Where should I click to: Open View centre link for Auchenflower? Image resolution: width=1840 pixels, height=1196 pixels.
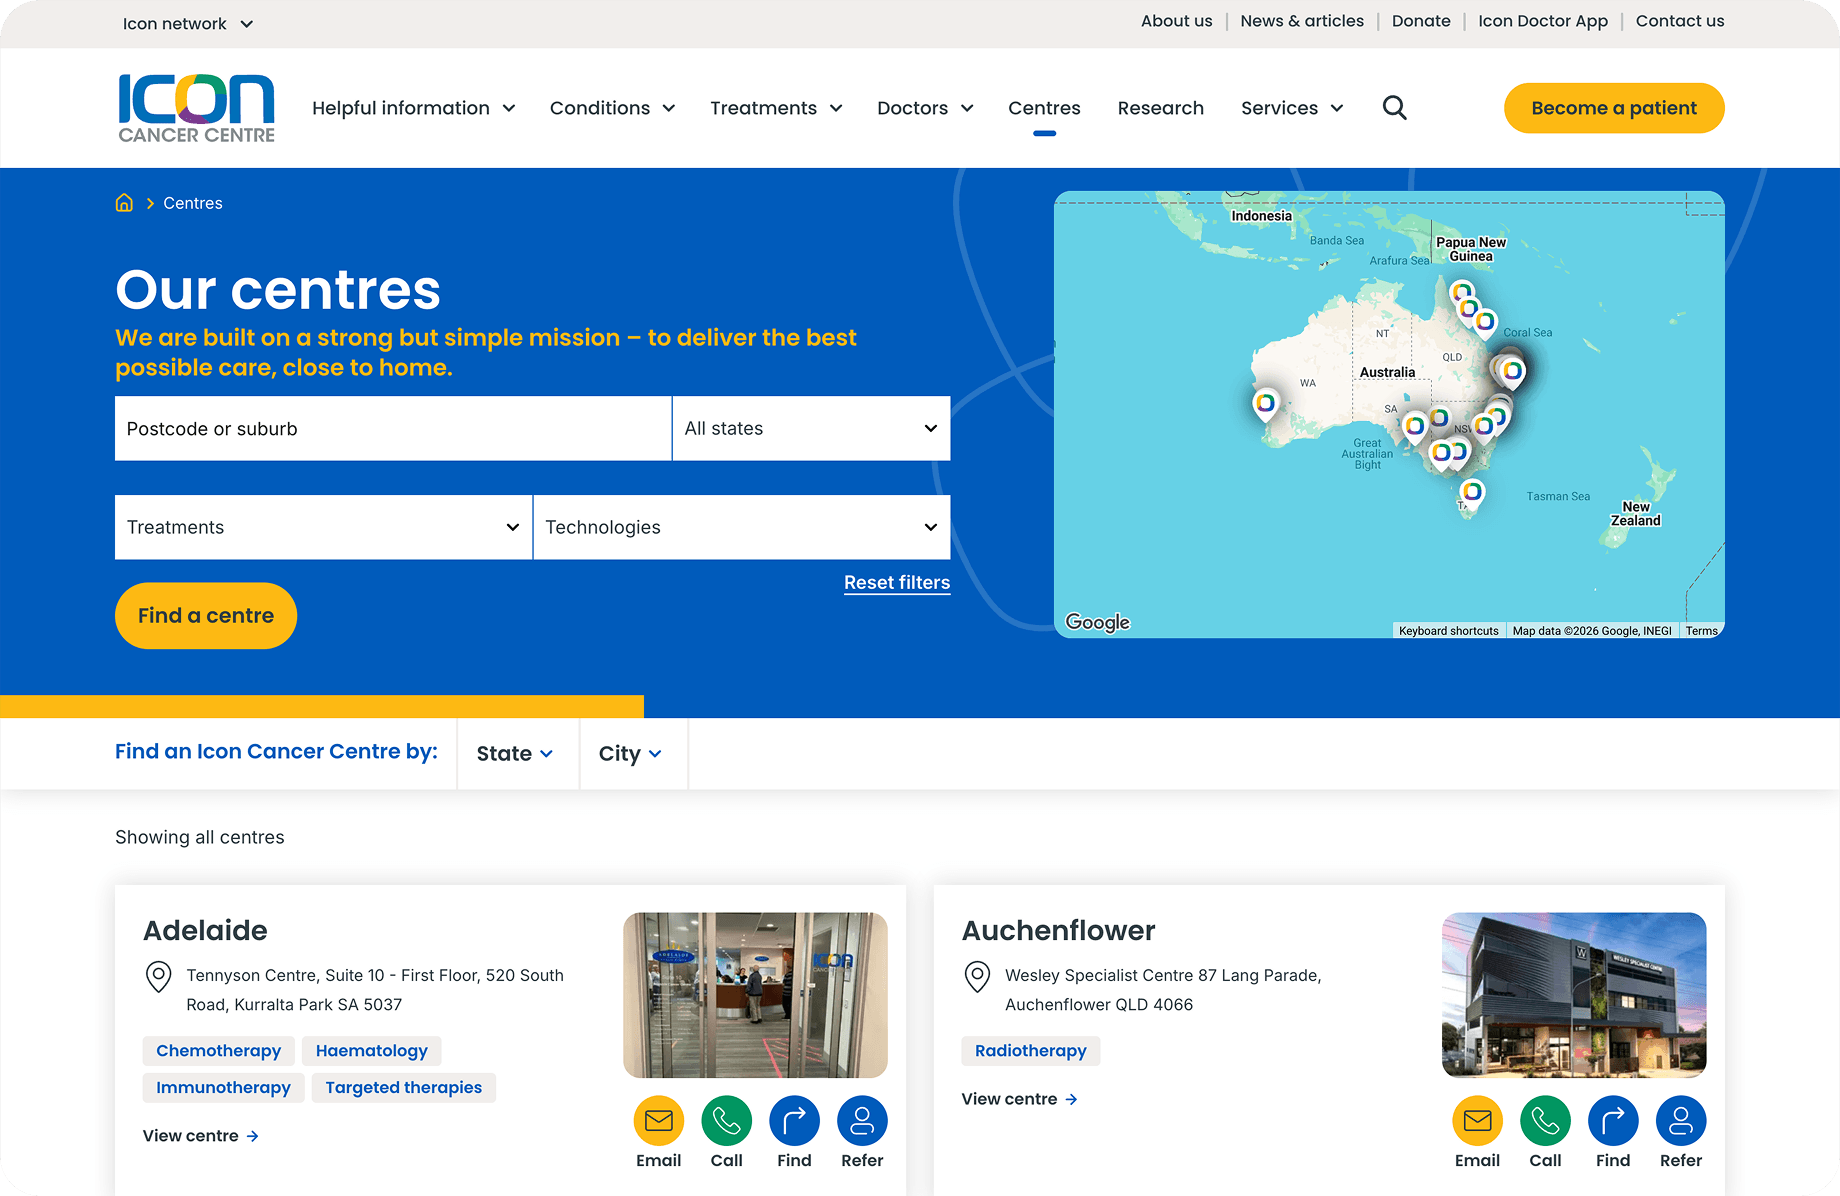(x=1019, y=1099)
